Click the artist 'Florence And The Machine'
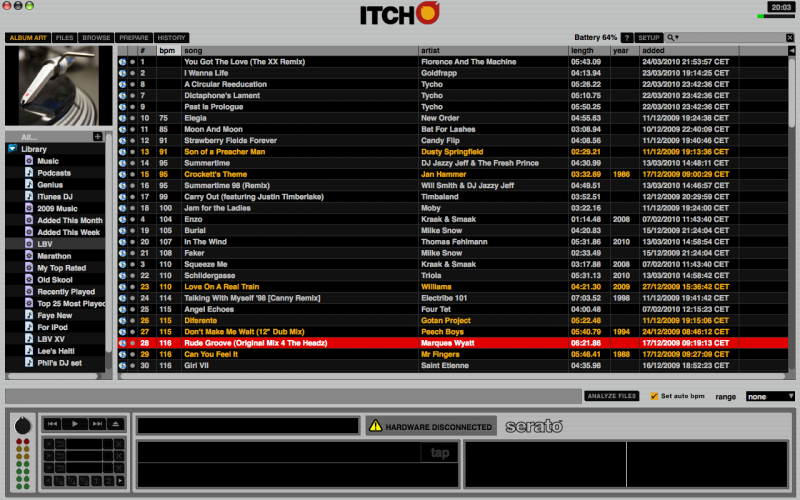This screenshot has width=800, height=500. [x=468, y=62]
